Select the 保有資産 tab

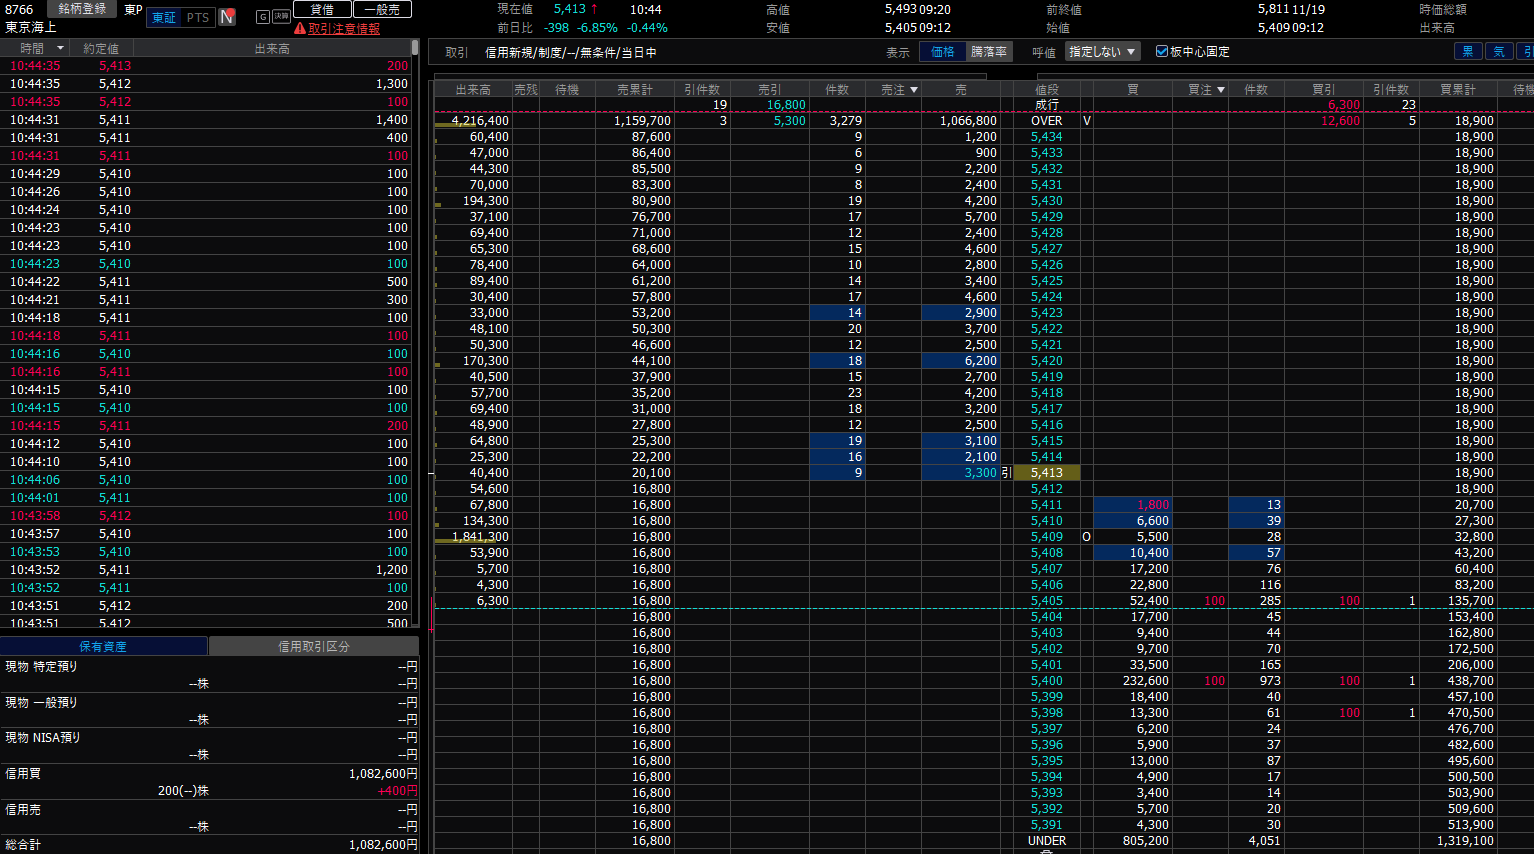(103, 646)
